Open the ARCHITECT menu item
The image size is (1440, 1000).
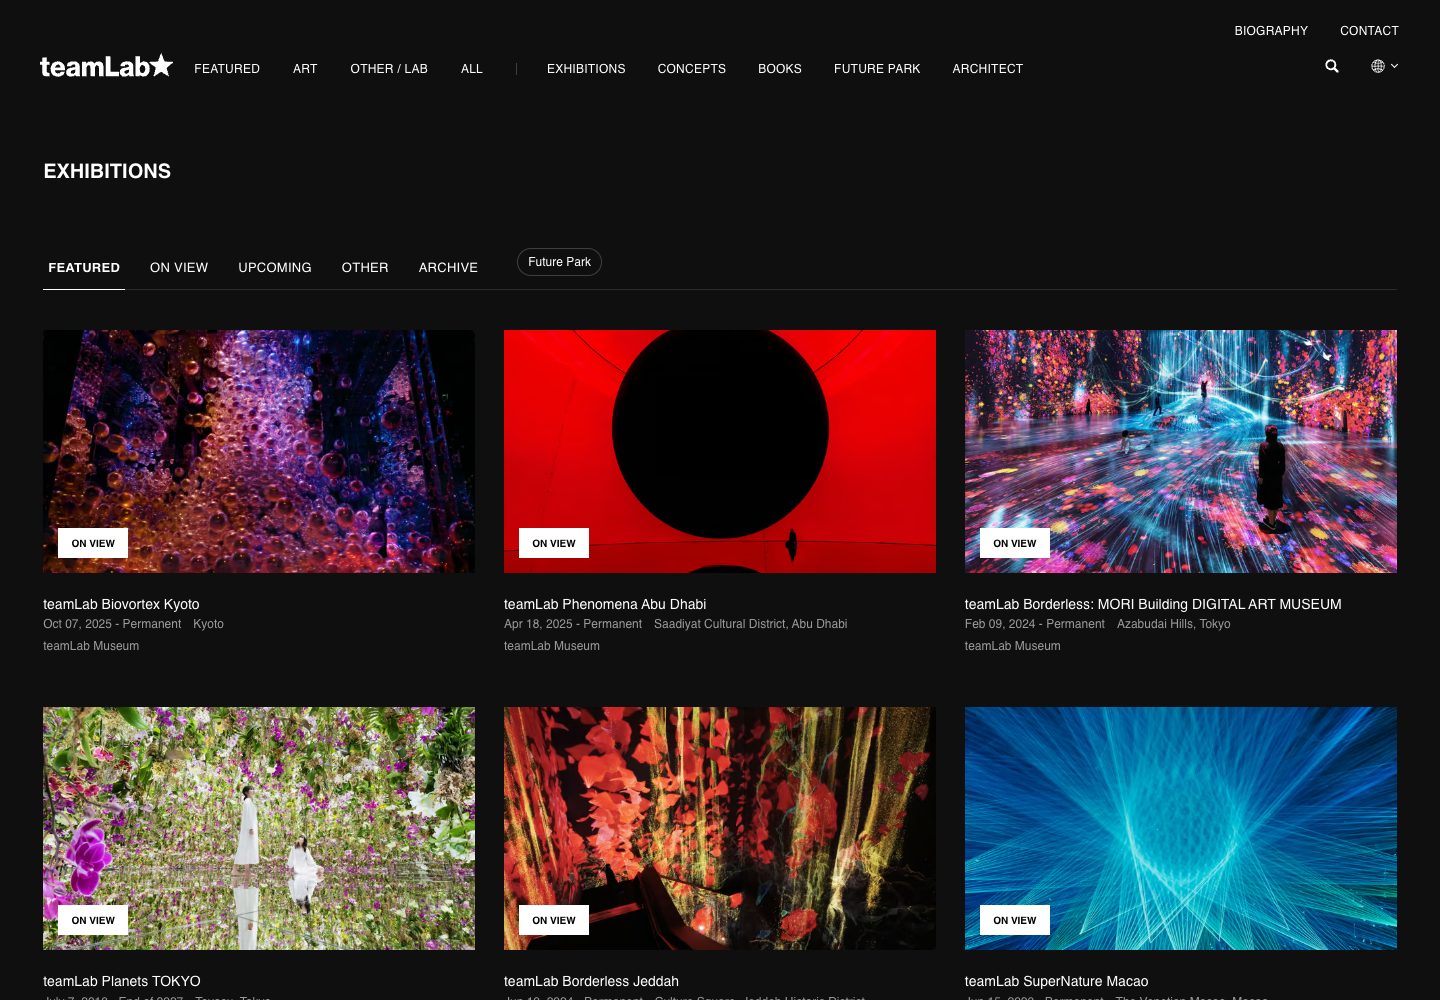[988, 69]
